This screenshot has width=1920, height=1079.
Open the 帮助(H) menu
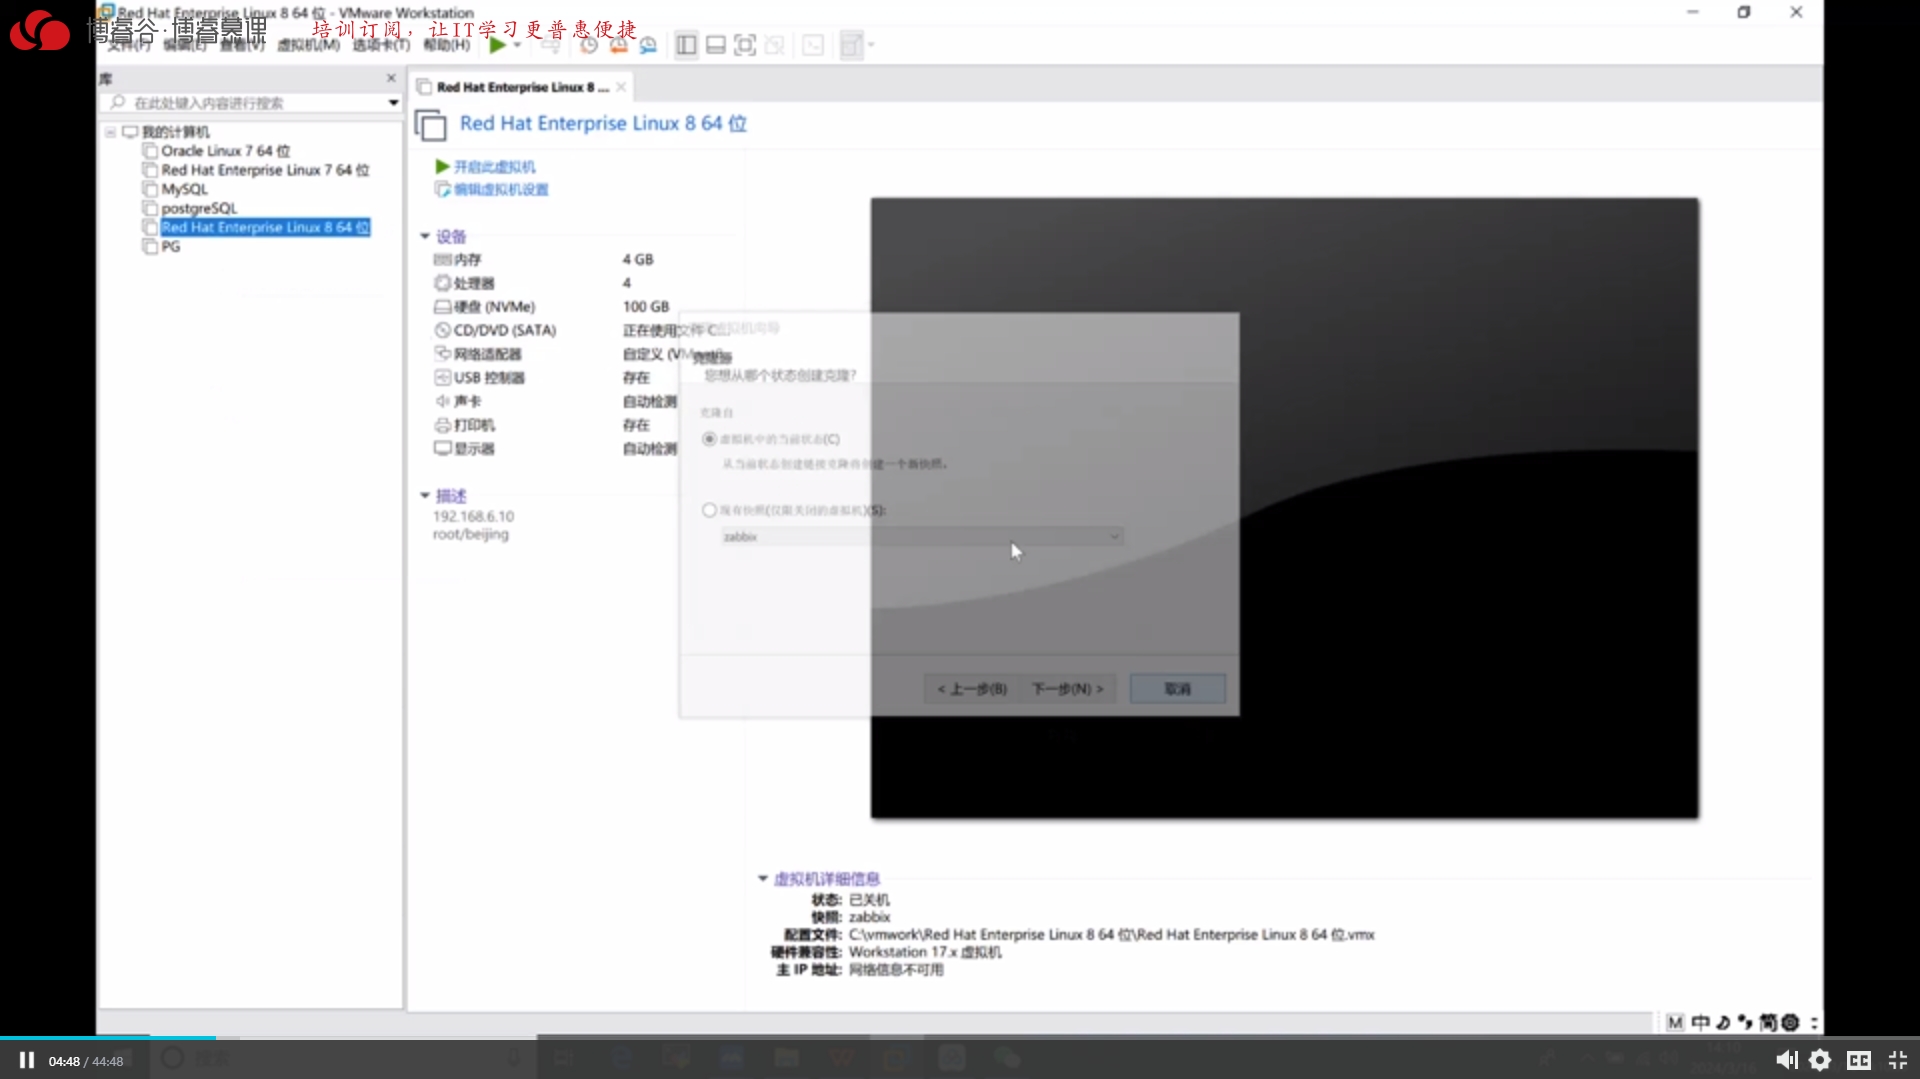[x=446, y=45]
